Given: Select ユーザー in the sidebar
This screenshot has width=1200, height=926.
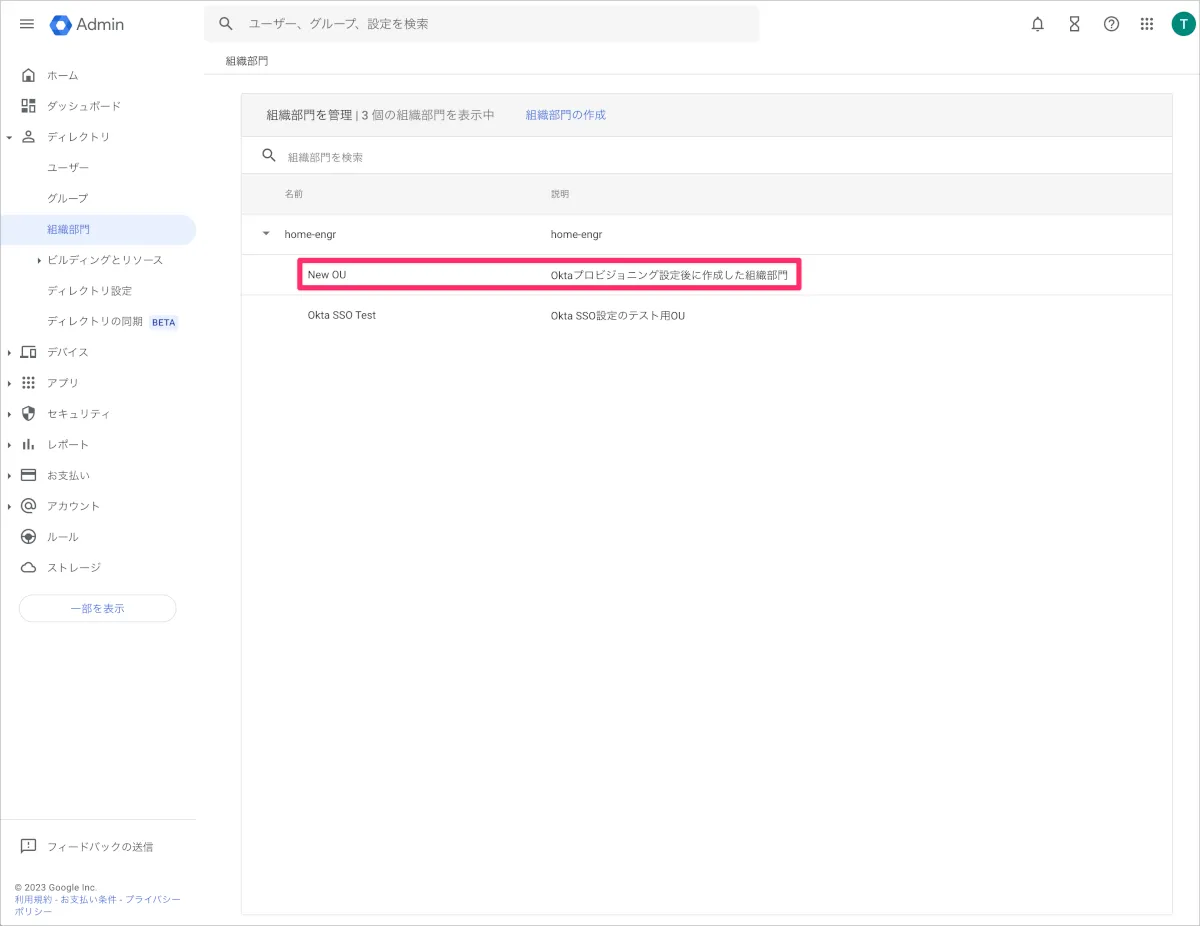Looking at the screenshot, I should click(x=68, y=168).
